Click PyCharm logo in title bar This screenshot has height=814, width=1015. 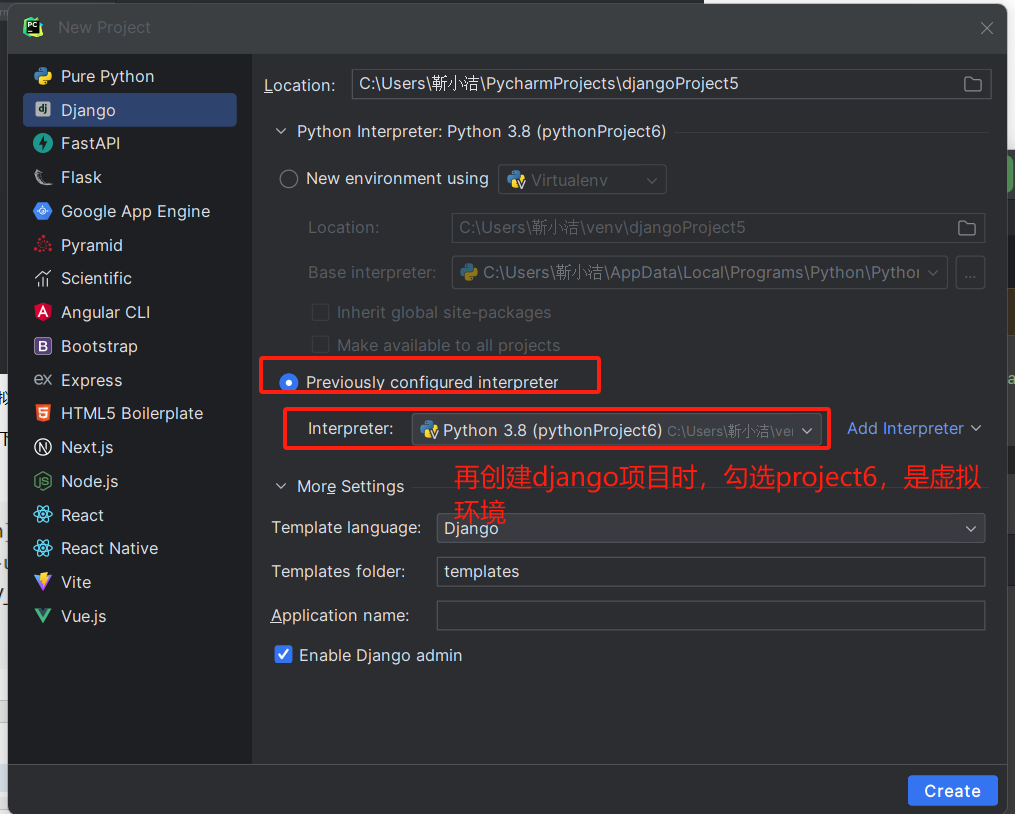[x=33, y=27]
